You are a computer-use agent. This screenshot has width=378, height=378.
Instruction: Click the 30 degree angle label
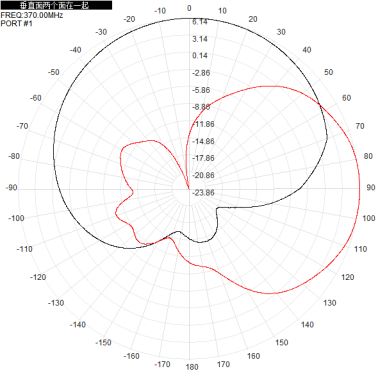pyautogui.click(x=281, y=32)
